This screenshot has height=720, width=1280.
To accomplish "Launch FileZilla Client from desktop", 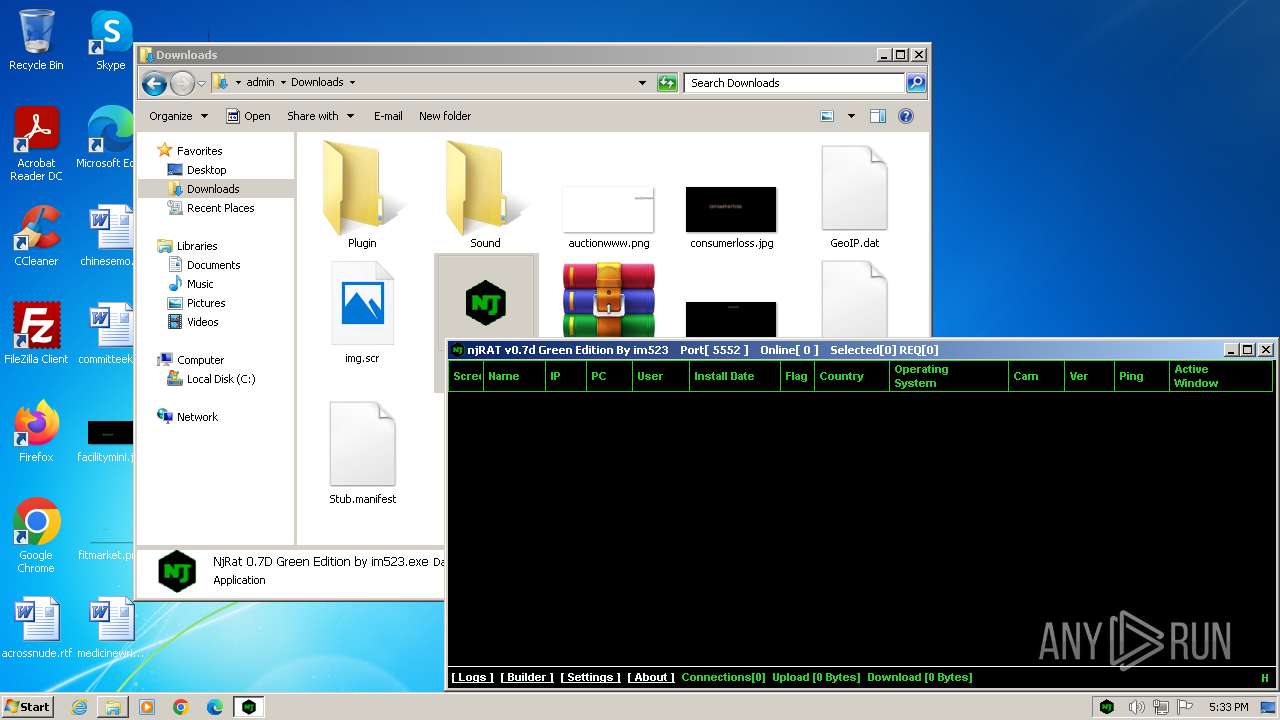I will tap(36, 334).
